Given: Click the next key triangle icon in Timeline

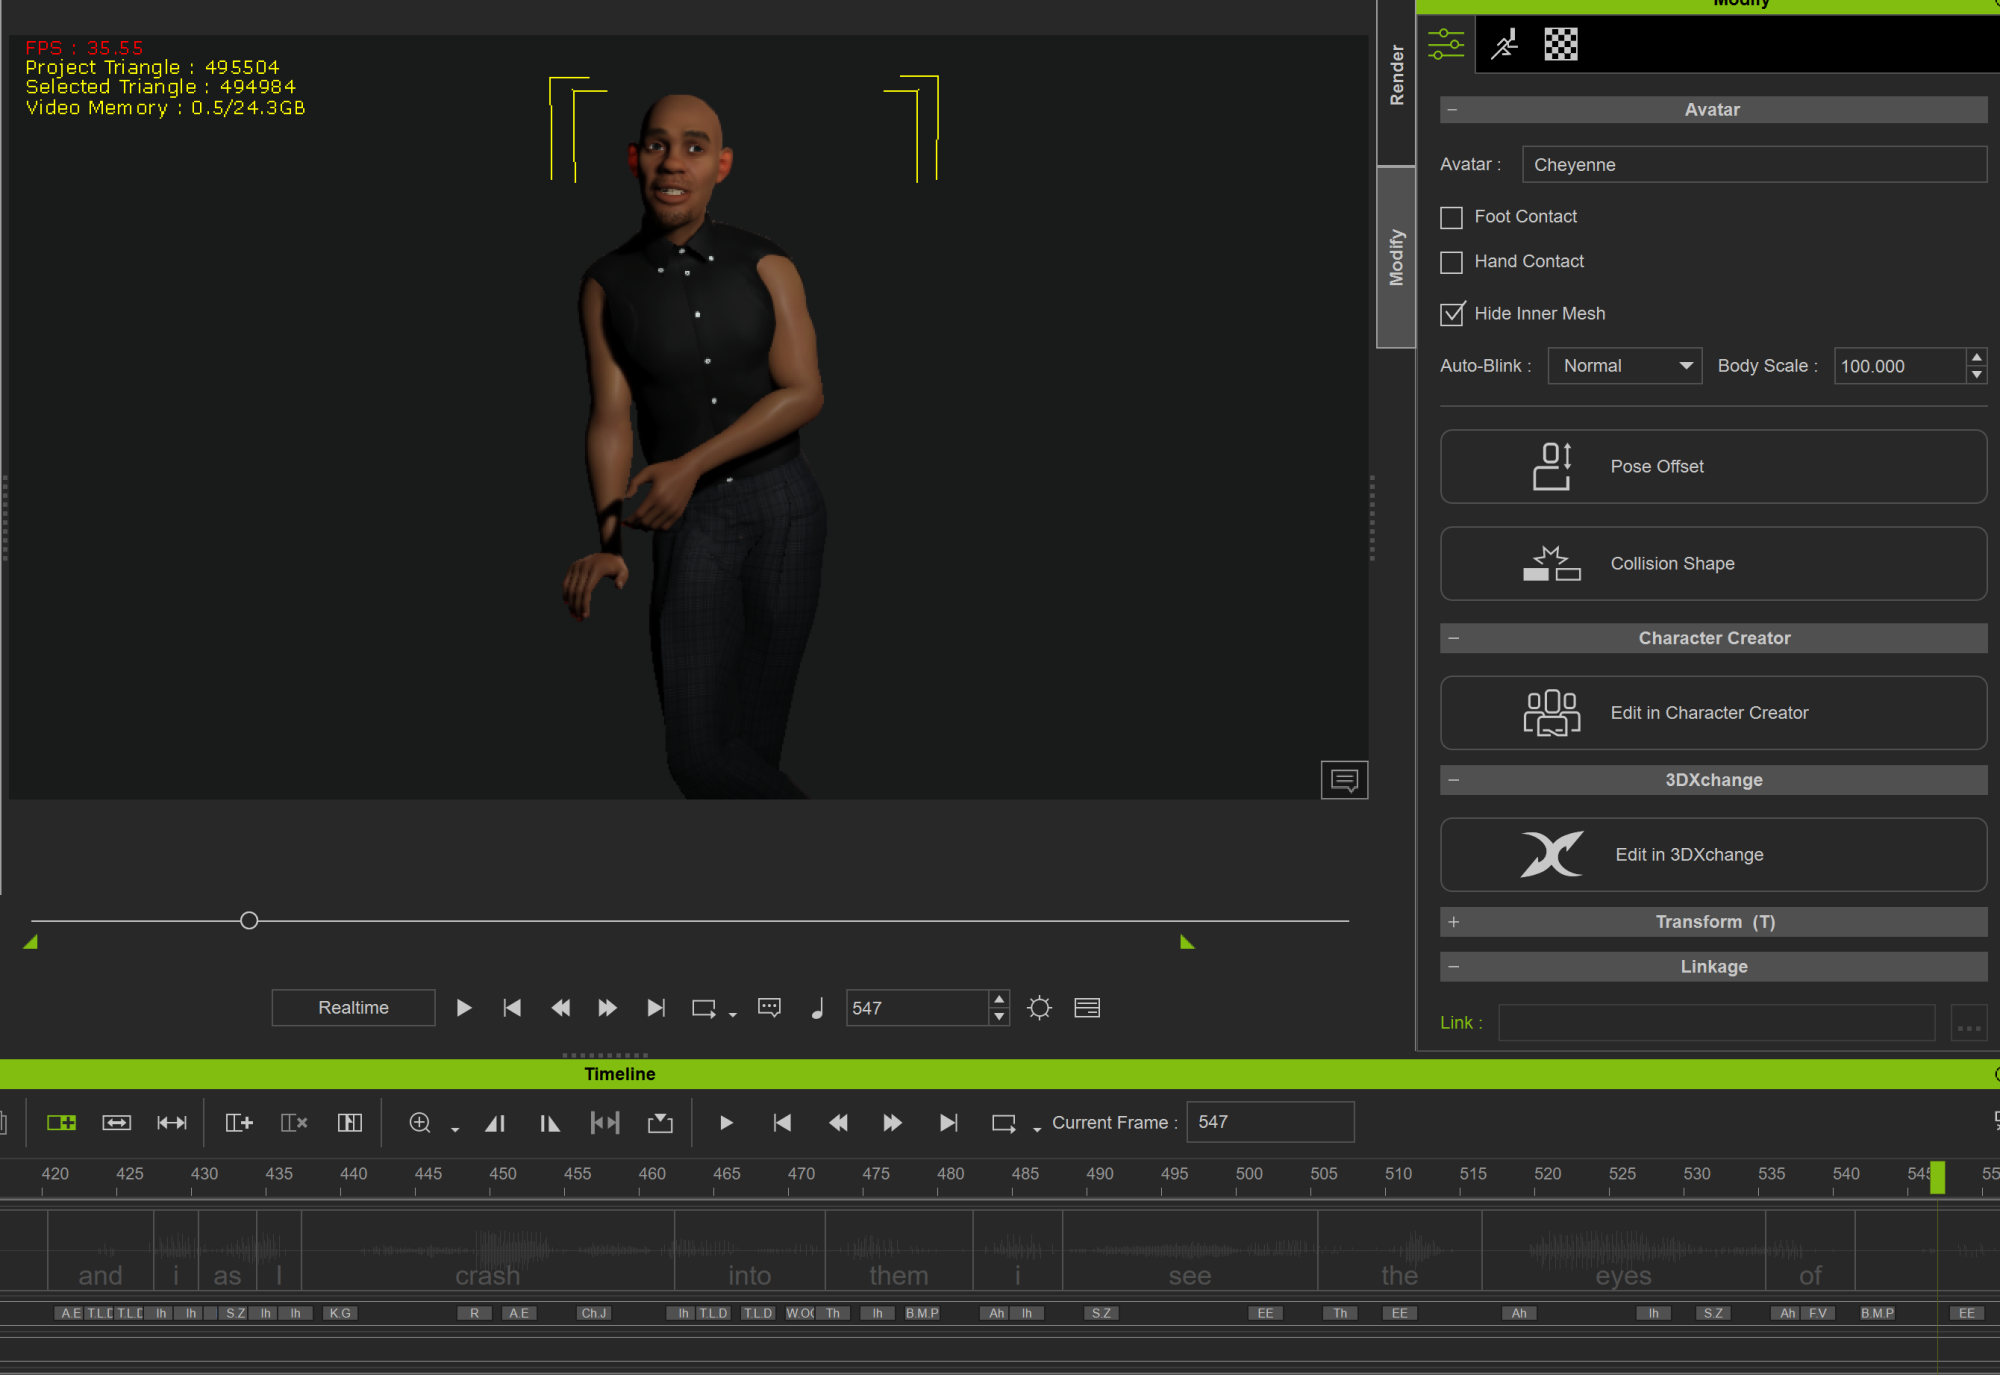Looking at the screenshot, I should (550, 1123).
